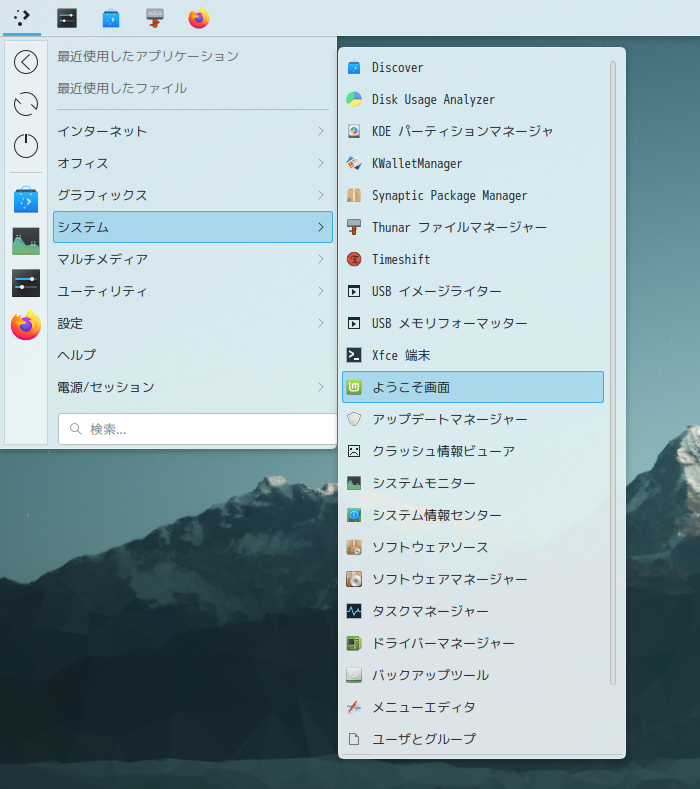Launch KWalletManager
The image size is (700, 789).
click(x=473, y=163)
